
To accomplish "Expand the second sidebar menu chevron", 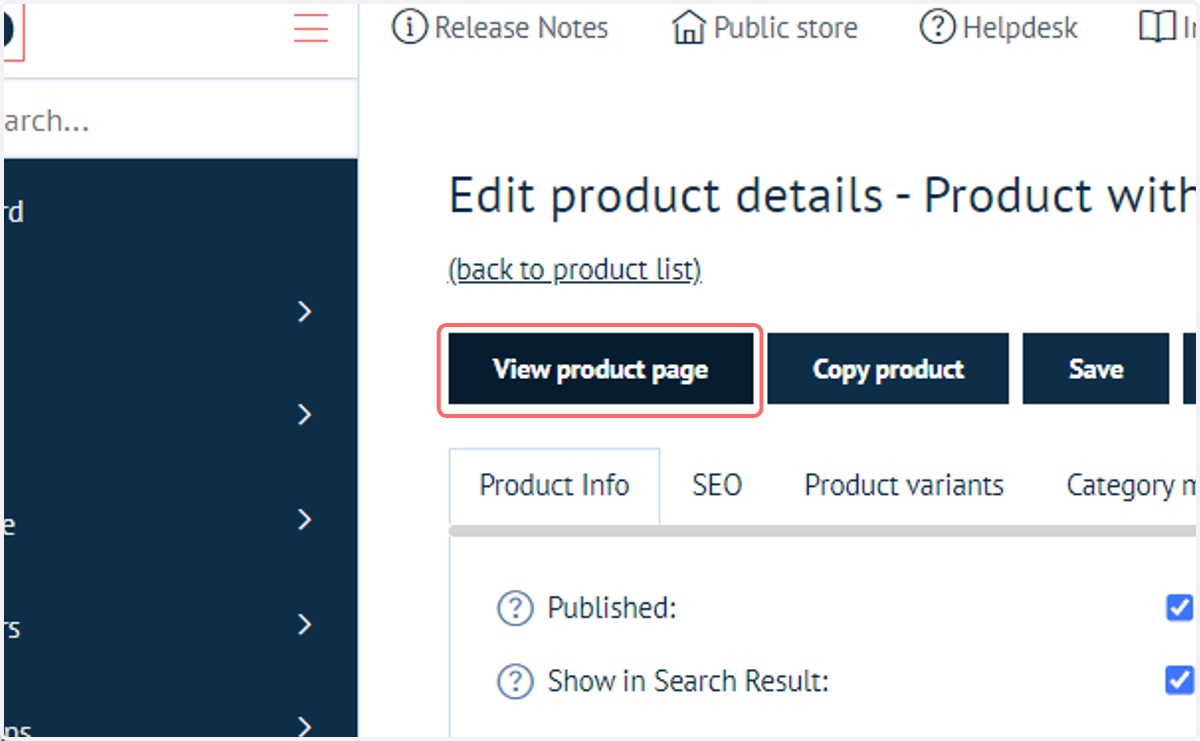I will click(305, 415).
